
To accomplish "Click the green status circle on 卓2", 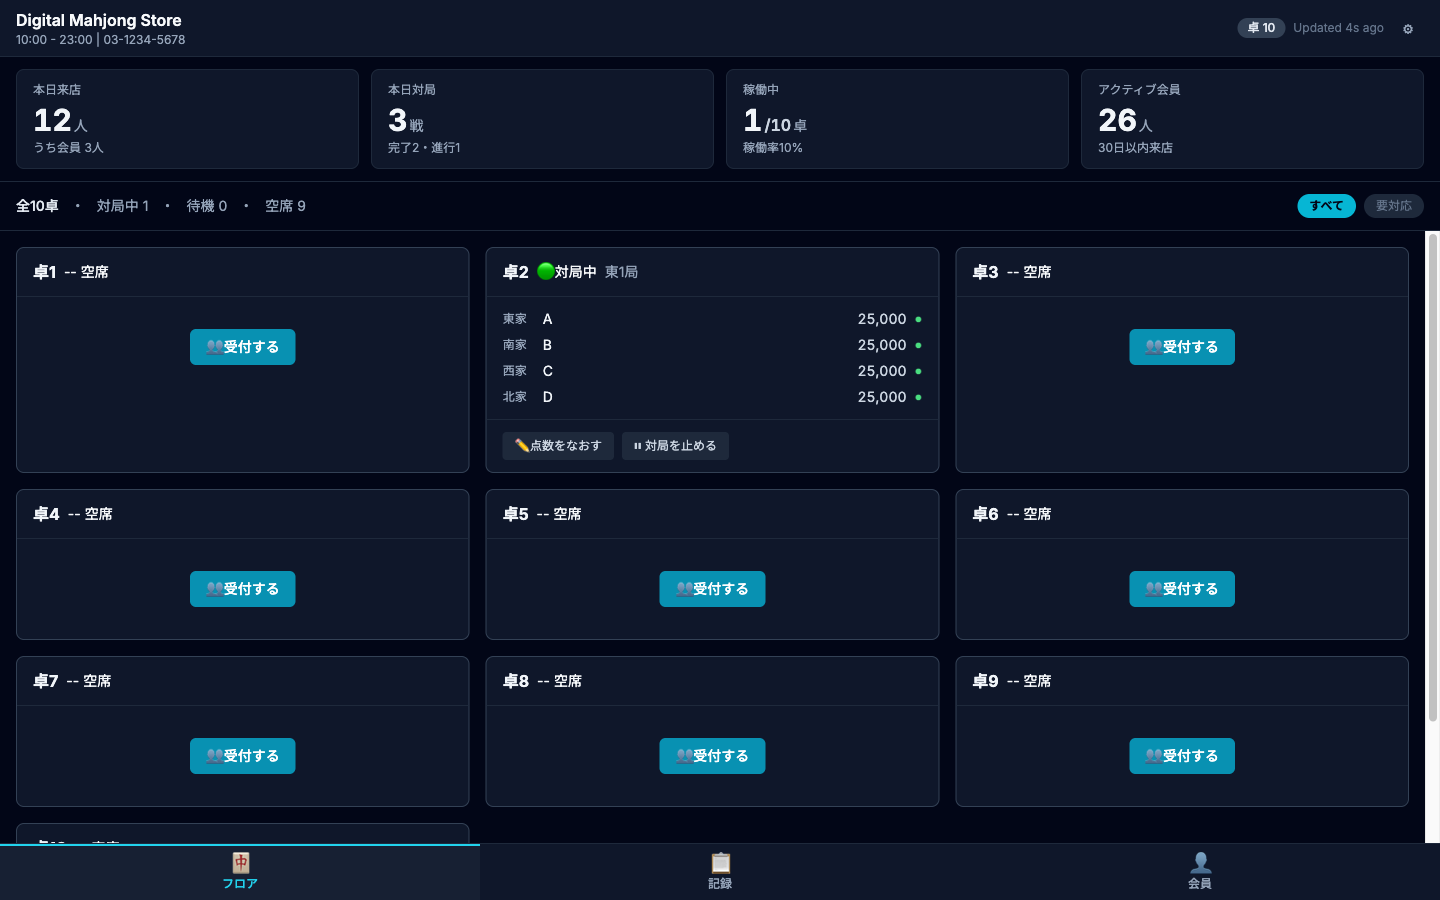I will point(546,271).
